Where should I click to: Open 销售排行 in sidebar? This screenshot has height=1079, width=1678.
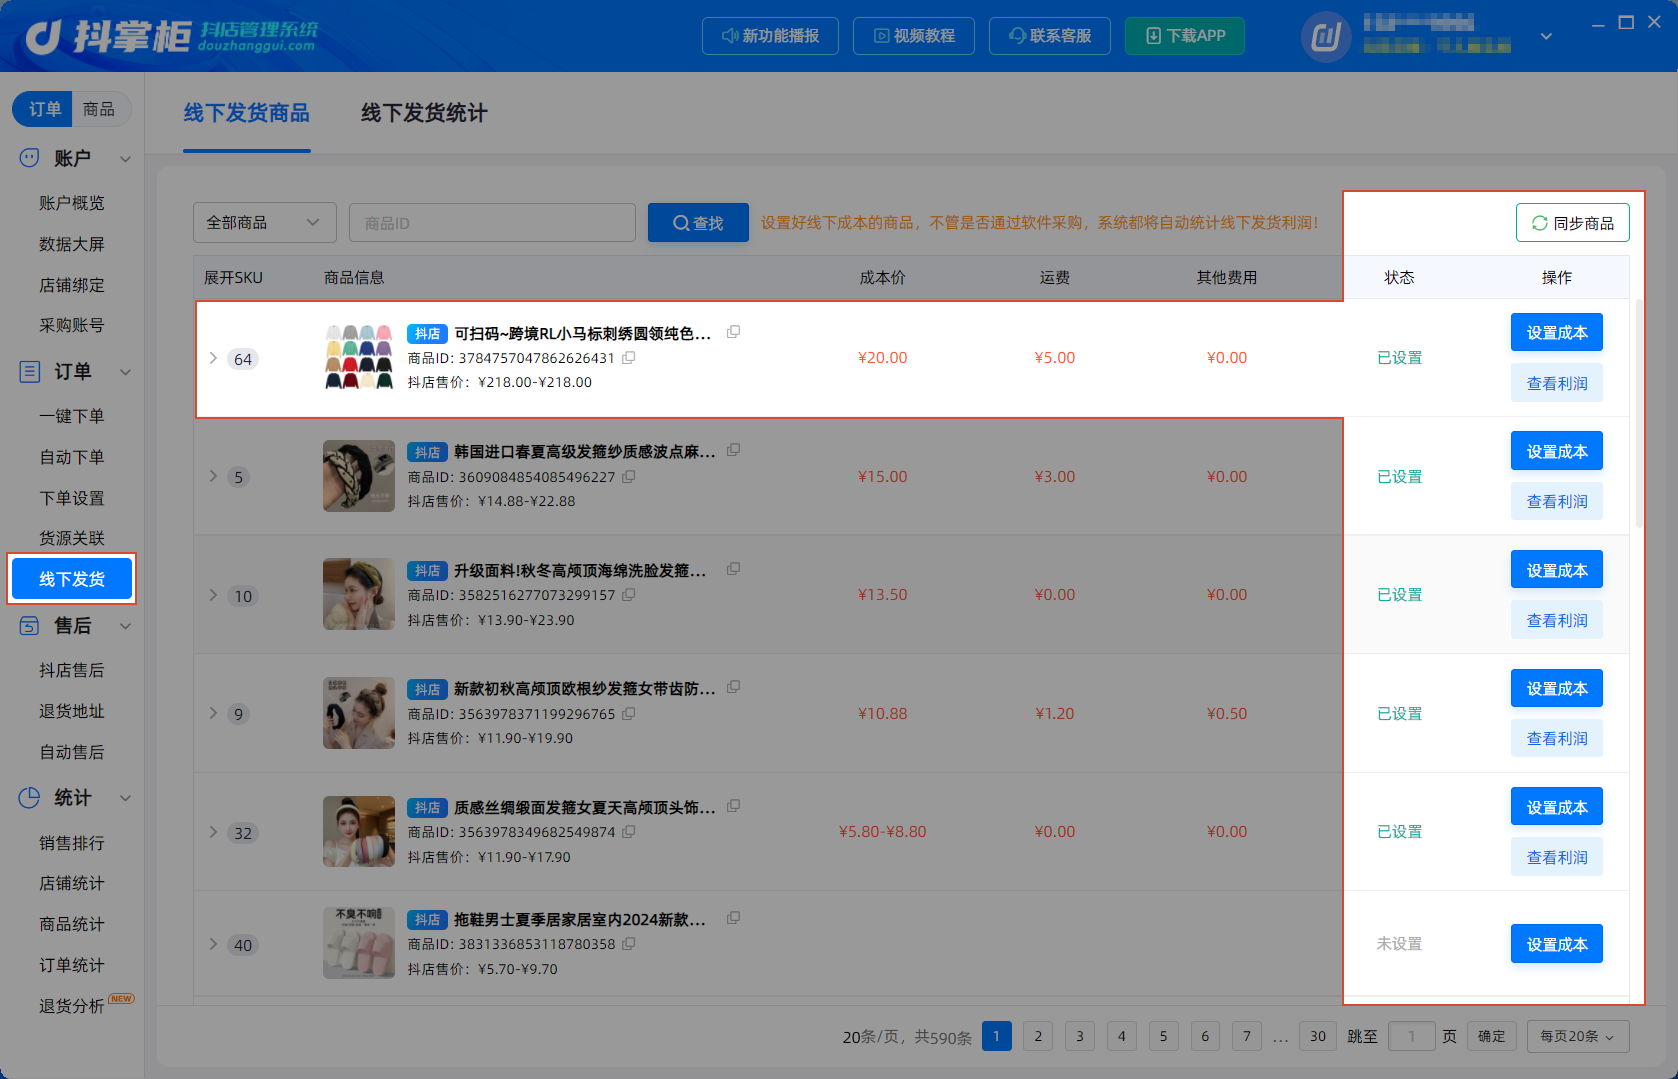[72, 843]
